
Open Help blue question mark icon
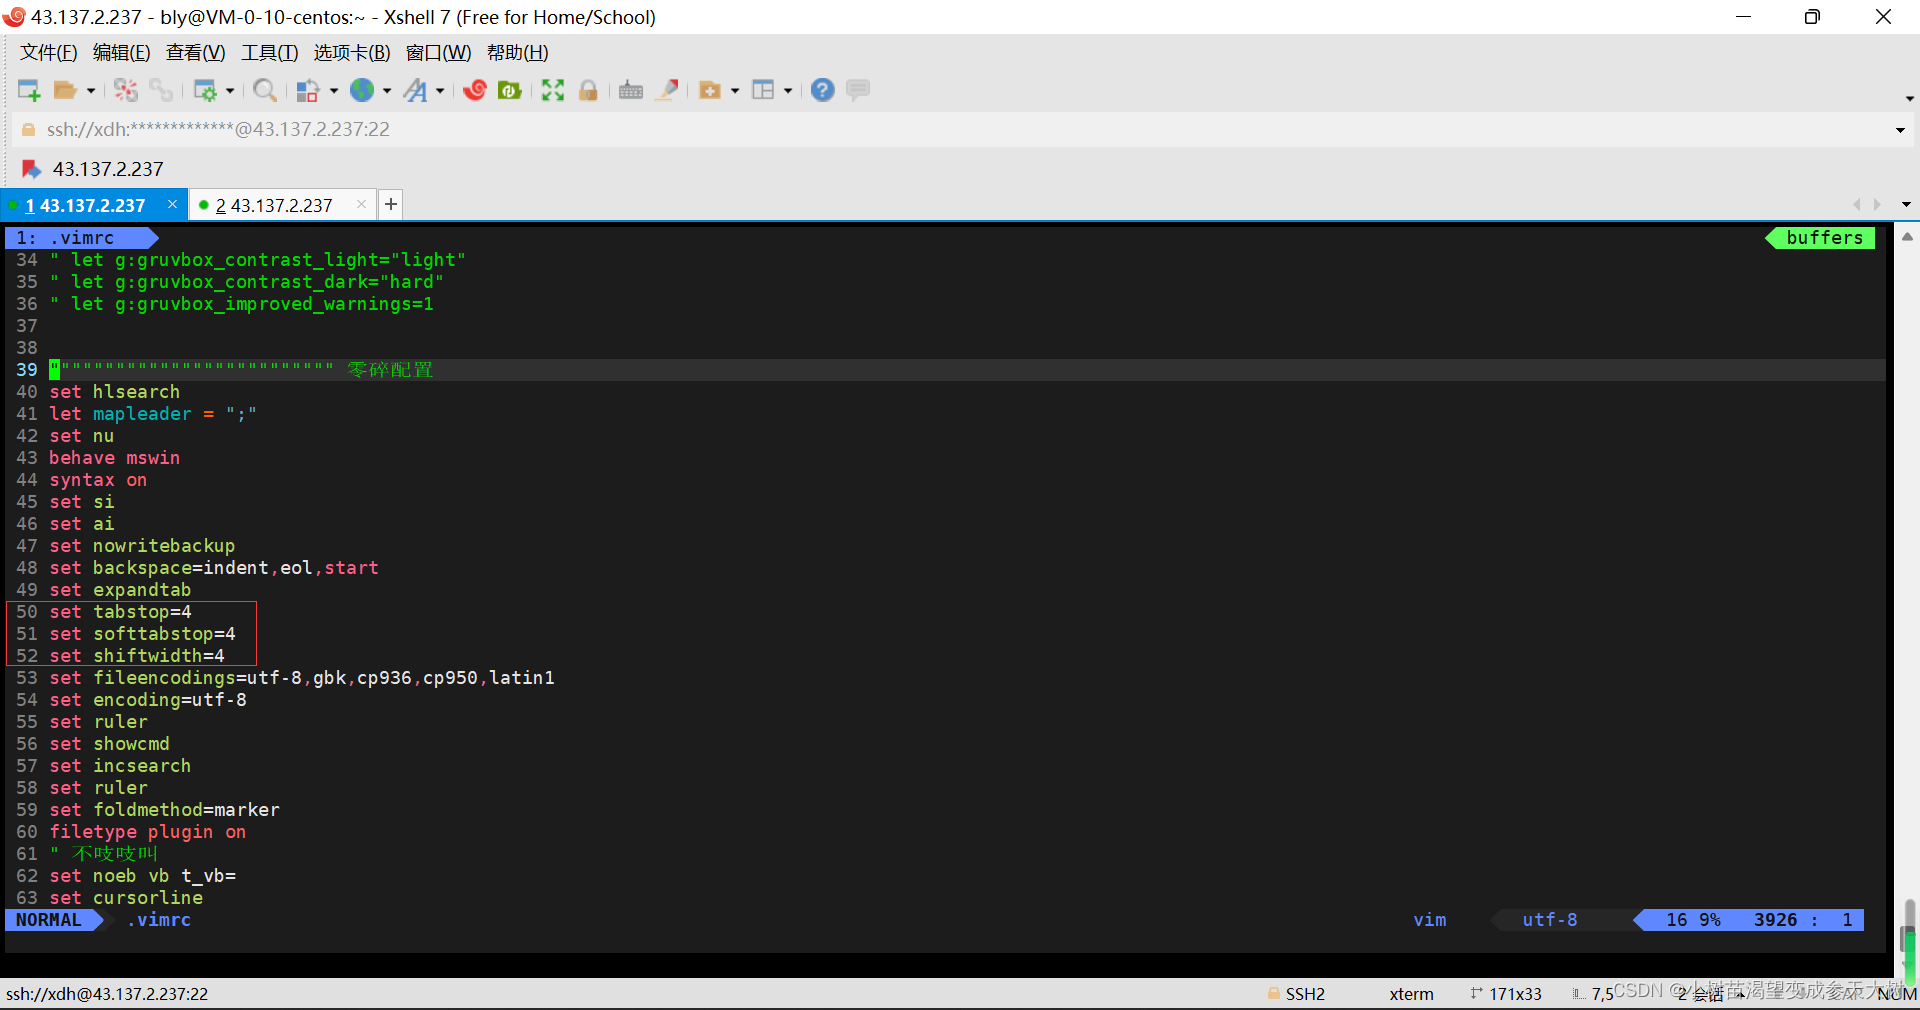tap(823, 90)
